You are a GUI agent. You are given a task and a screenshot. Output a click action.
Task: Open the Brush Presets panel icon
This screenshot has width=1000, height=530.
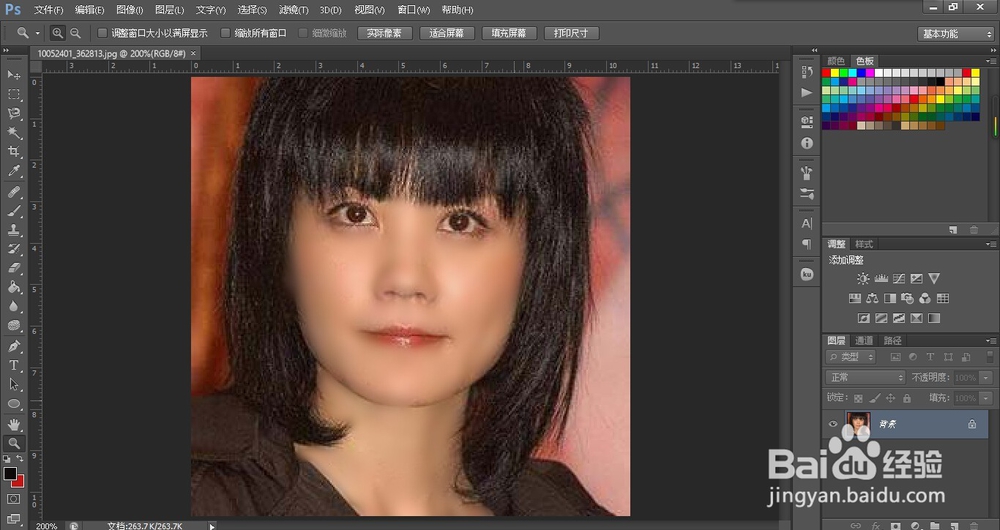[807, 193]
